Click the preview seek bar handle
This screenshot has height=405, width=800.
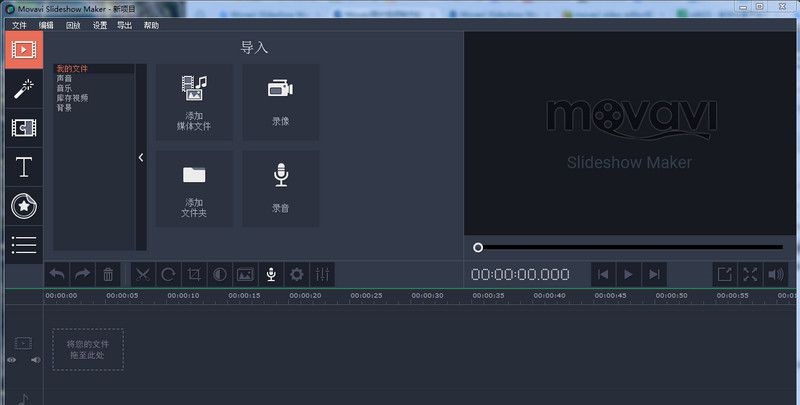(x=478, y=247)
